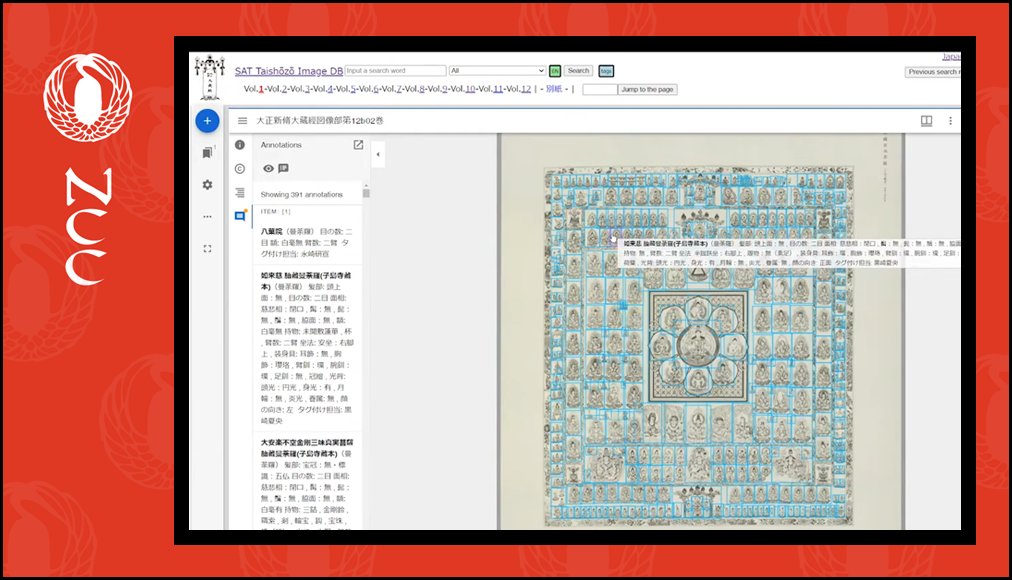The image size is (1012, 580).
Task: Select the annotations panel icon
Action: coord(240,216)
